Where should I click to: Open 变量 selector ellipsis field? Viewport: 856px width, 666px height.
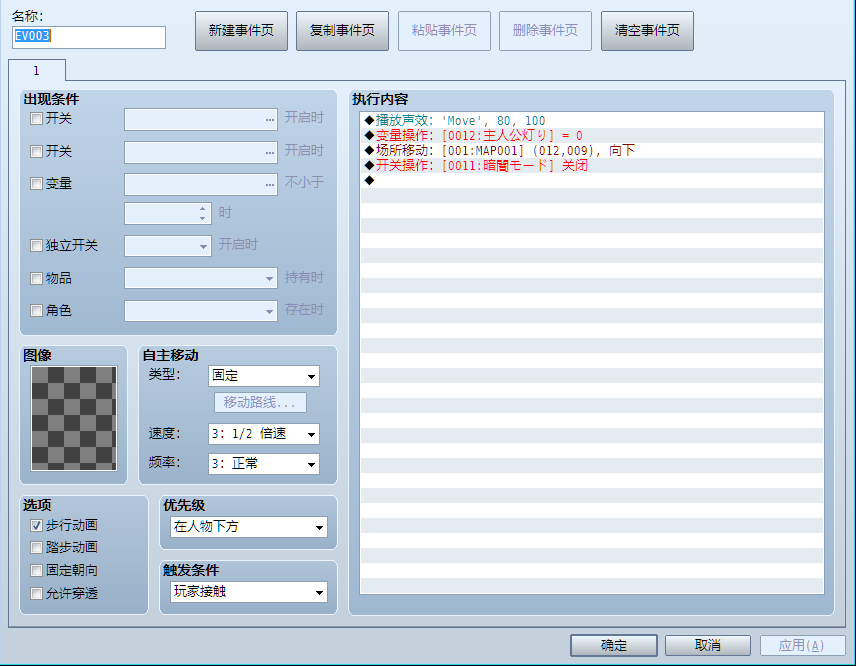point(201,185)
